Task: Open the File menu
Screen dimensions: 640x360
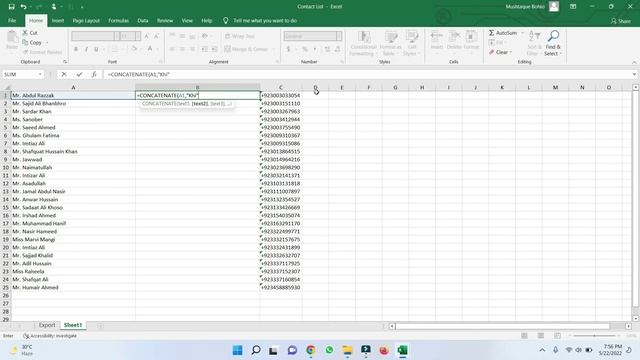Action: [12, 20]
